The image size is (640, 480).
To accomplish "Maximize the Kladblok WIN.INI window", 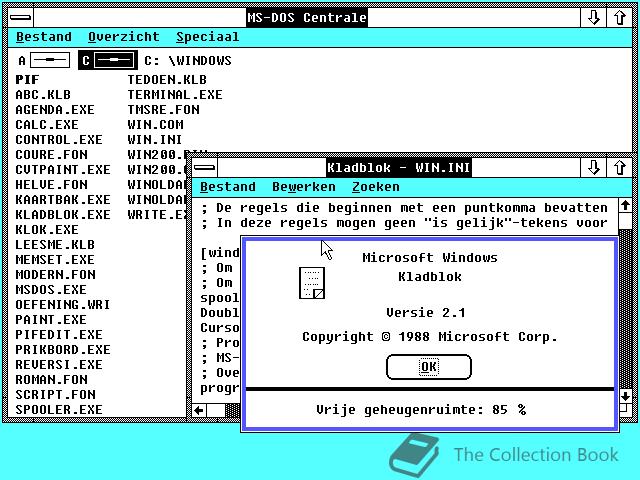I will 619,167.
